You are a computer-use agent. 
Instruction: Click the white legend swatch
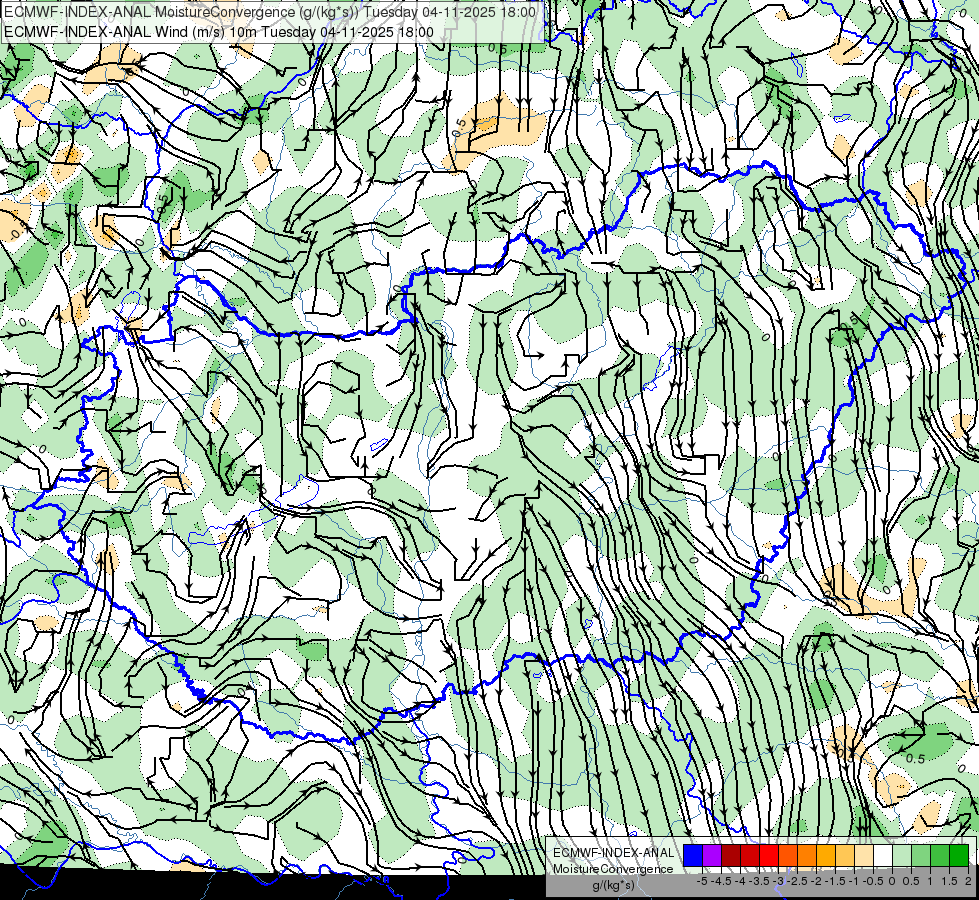[x=883, y=855]
